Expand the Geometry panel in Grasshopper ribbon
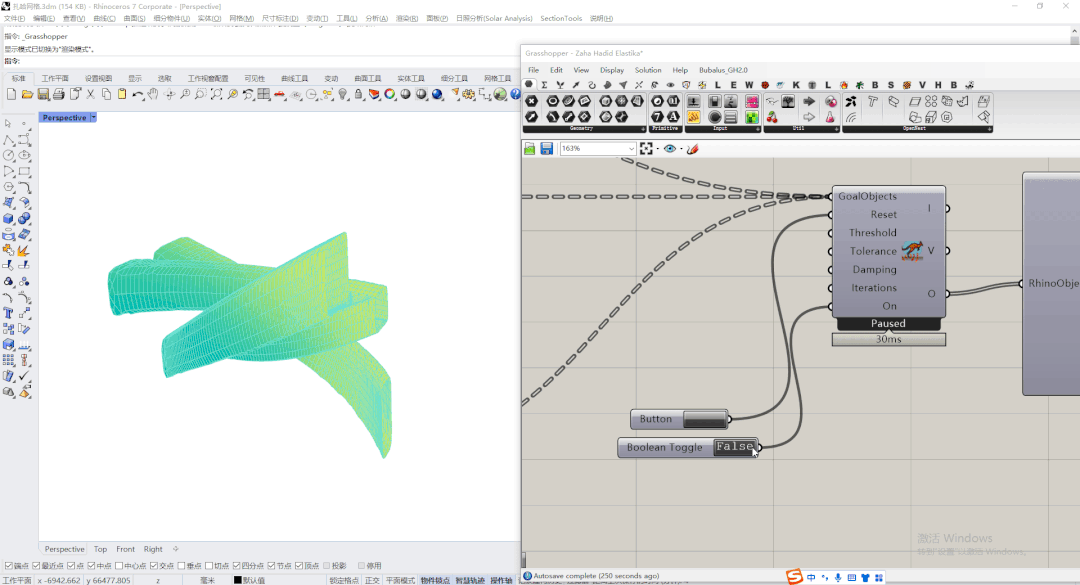 point(642,128)
